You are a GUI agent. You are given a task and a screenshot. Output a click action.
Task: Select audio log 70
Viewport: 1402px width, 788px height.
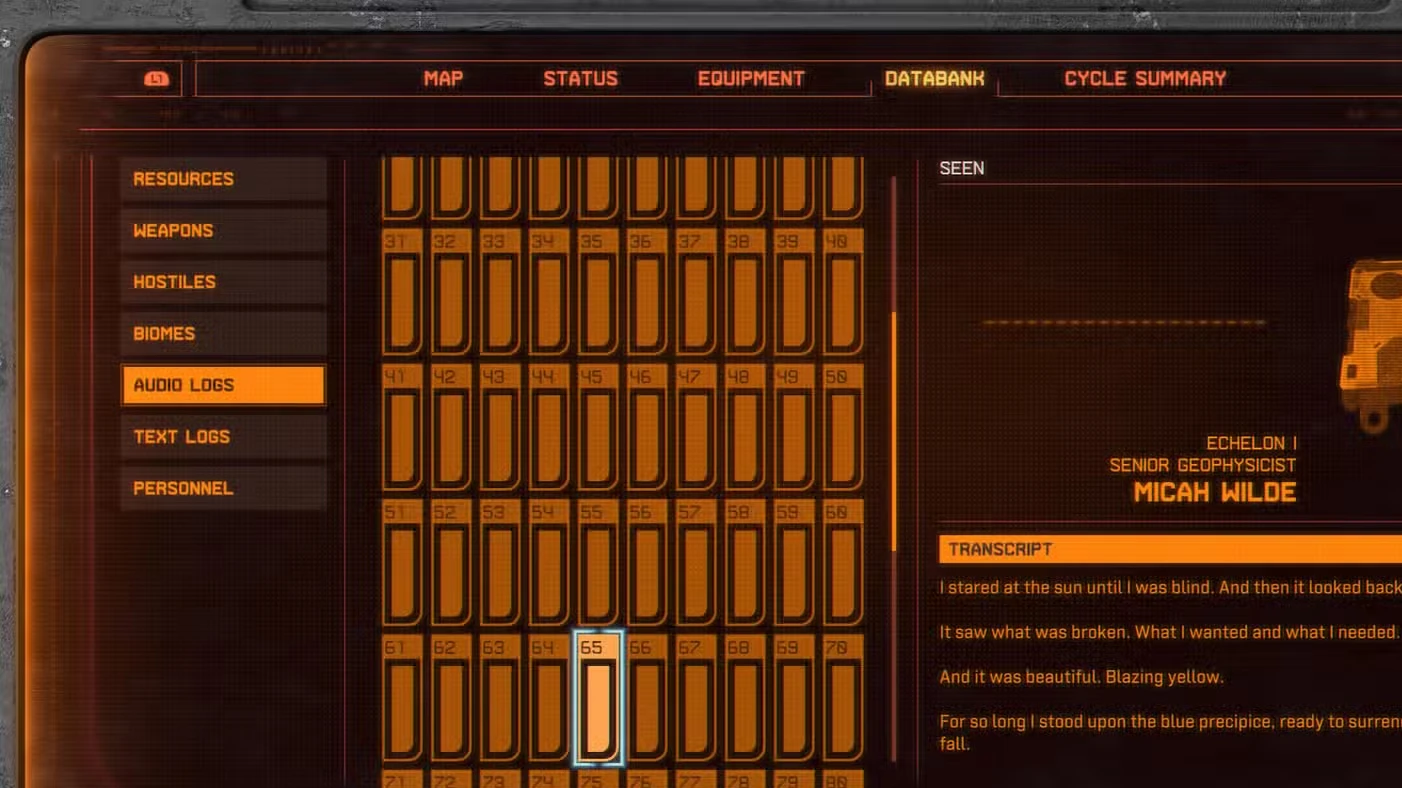point(842,697)
